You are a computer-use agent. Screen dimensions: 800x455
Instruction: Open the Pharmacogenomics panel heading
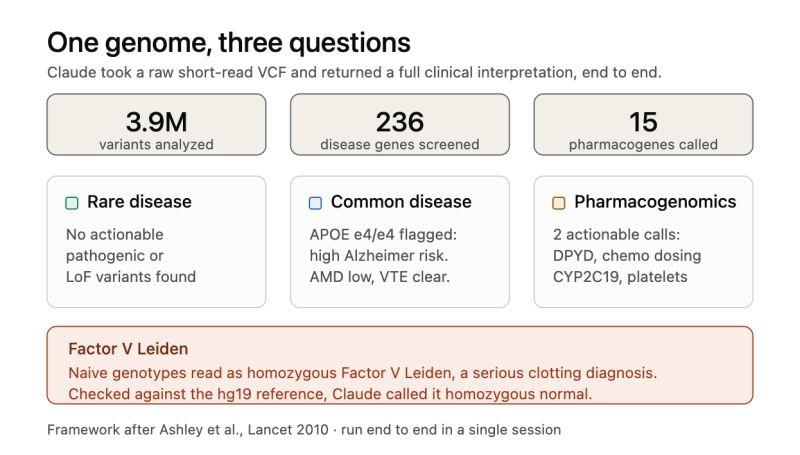coord(655,202)
